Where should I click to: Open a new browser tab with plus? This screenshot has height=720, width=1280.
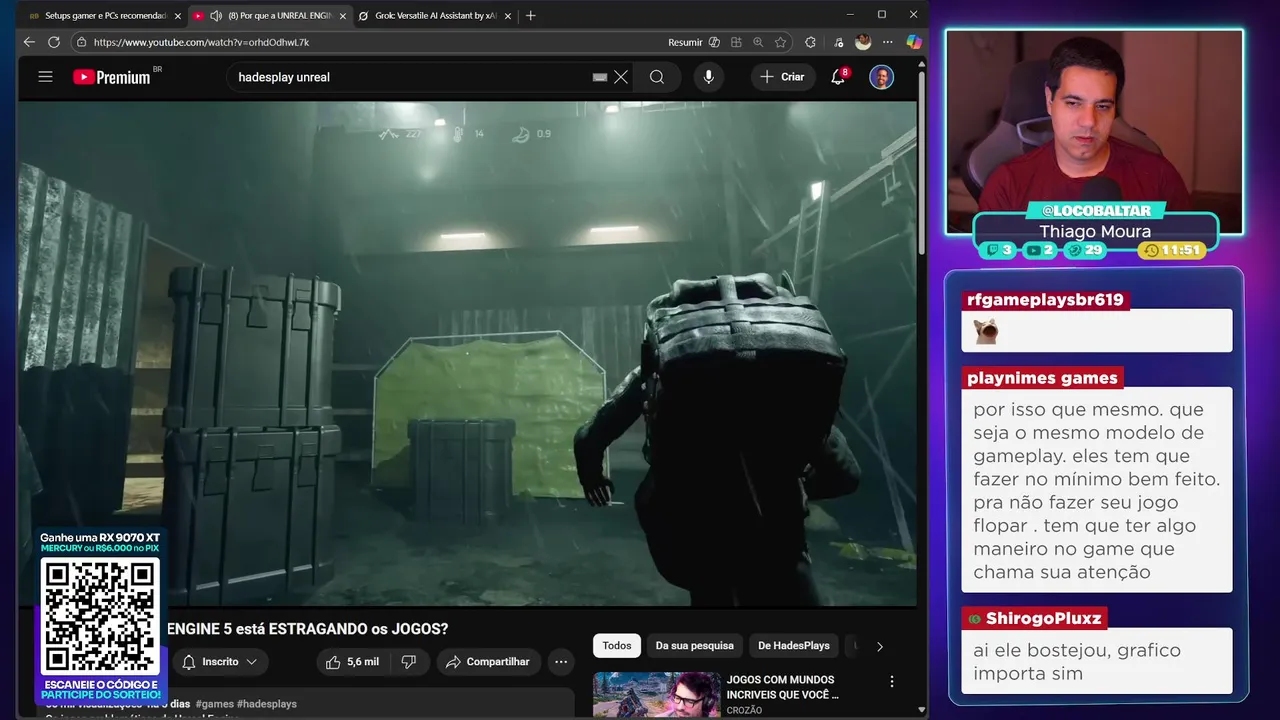531,16
